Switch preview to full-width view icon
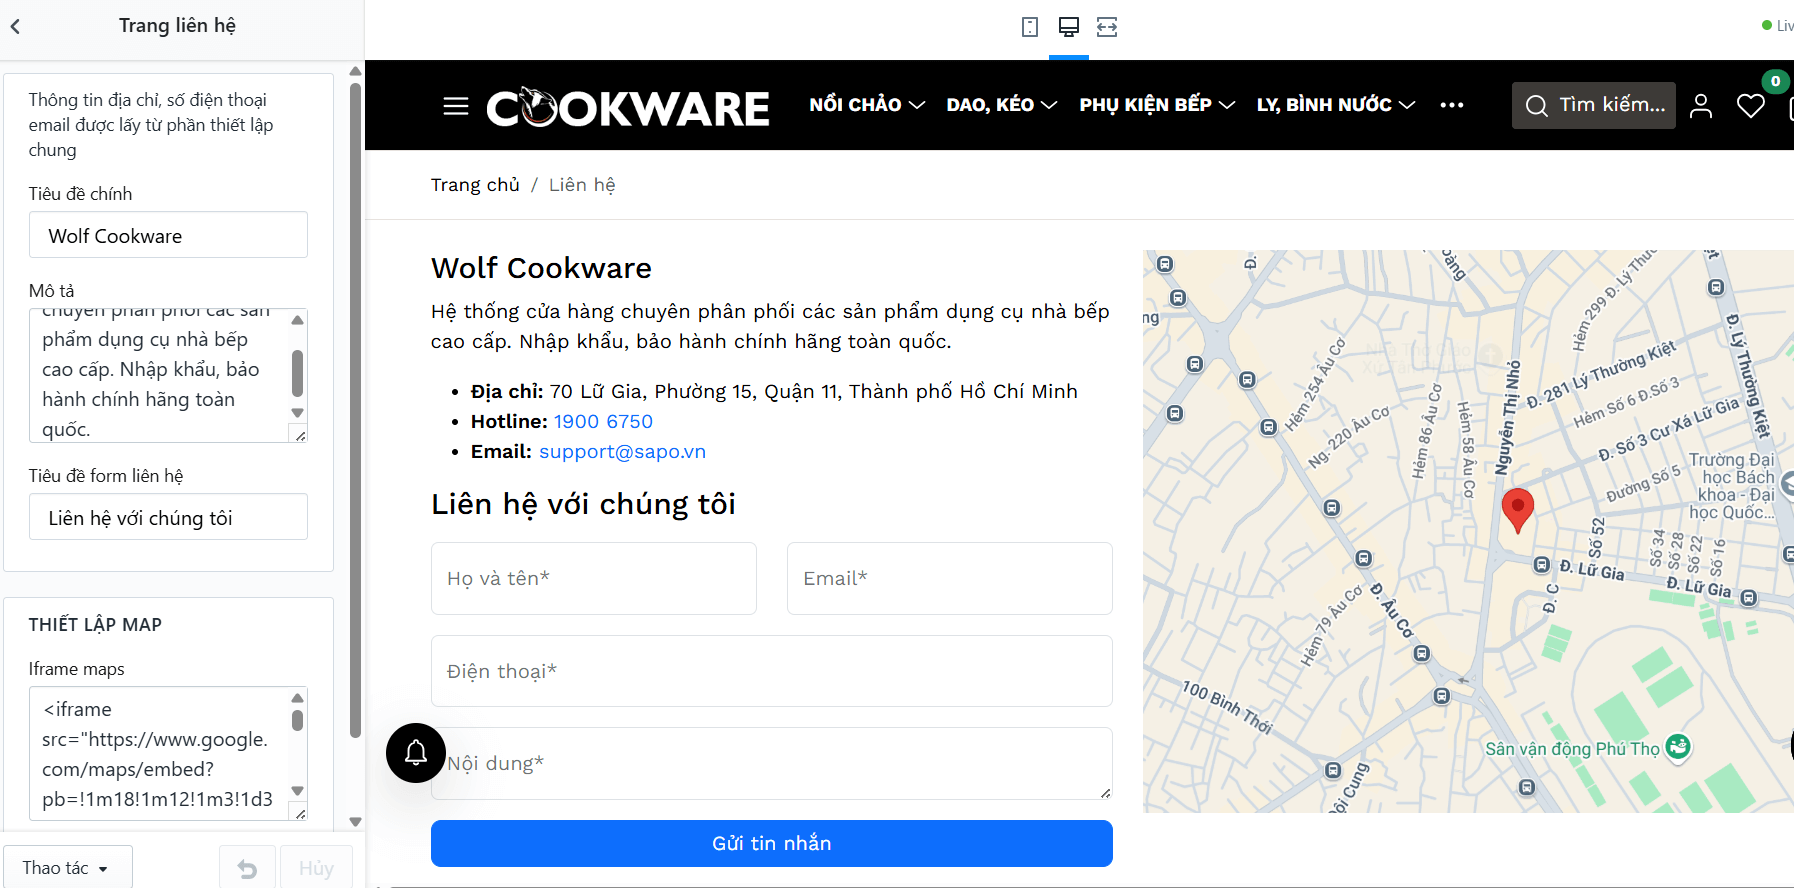The height and width of the screenshot is (888, 1794). point(1107,27)
